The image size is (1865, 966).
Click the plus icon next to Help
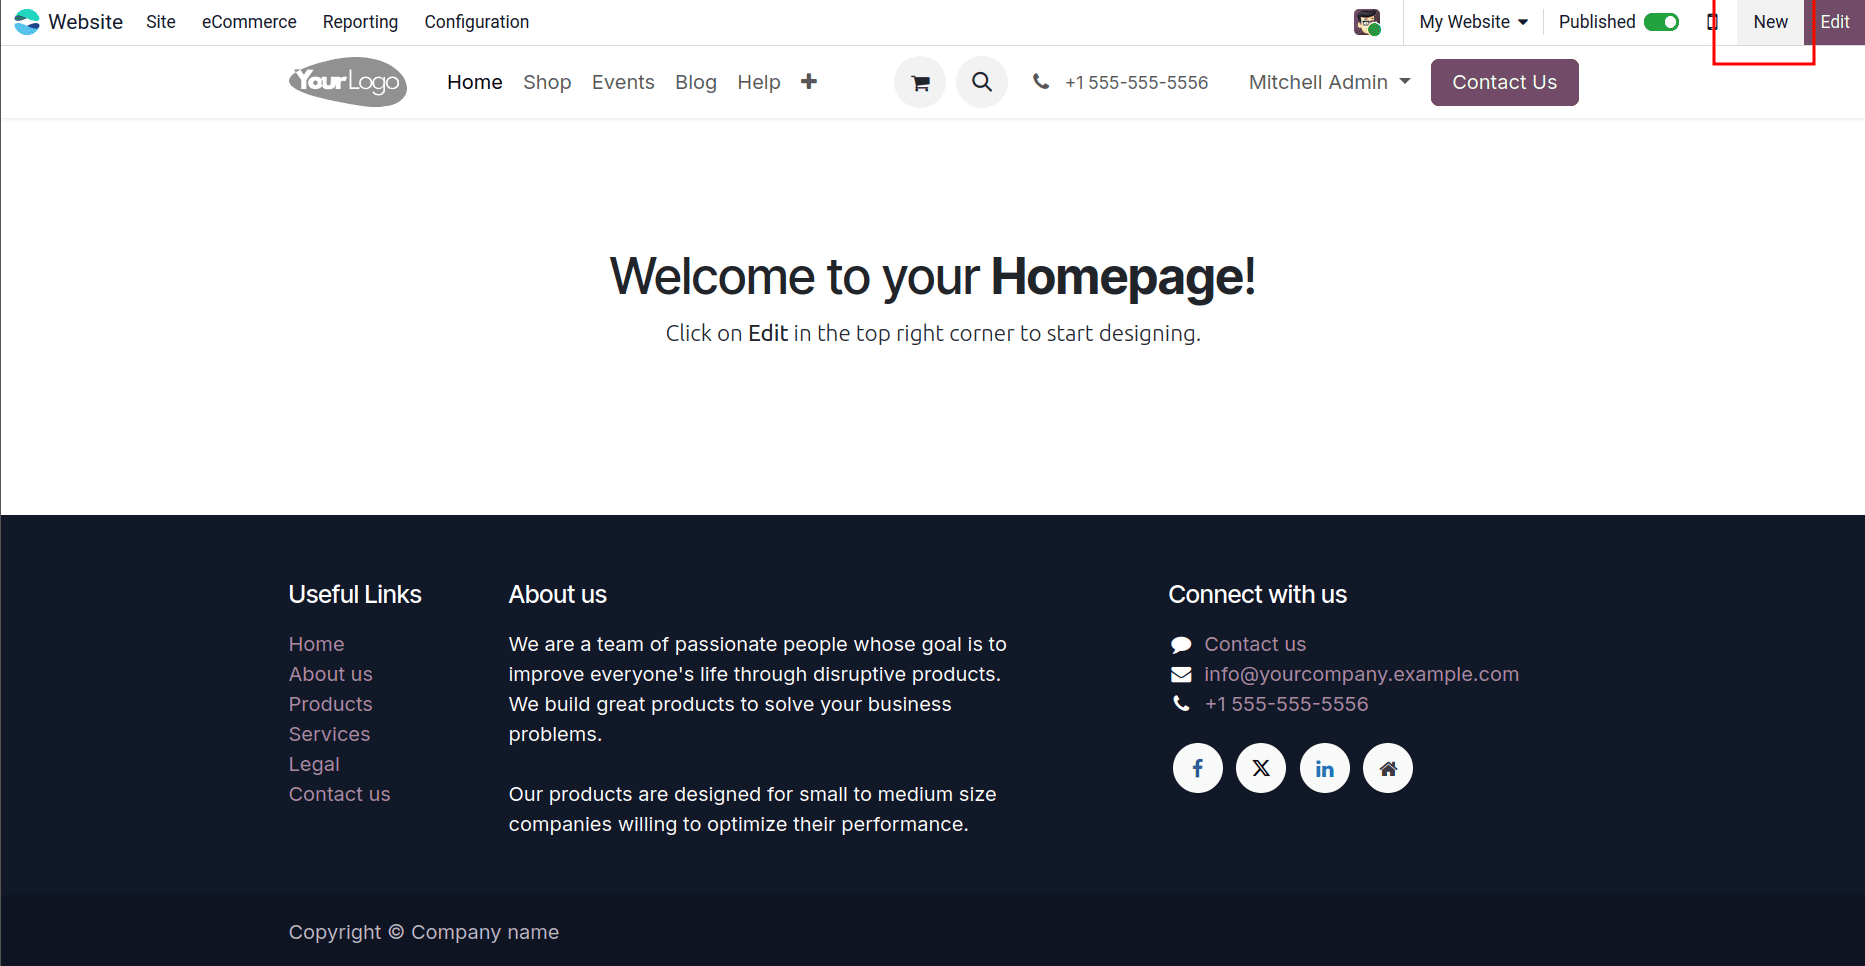tap(808, 81)
